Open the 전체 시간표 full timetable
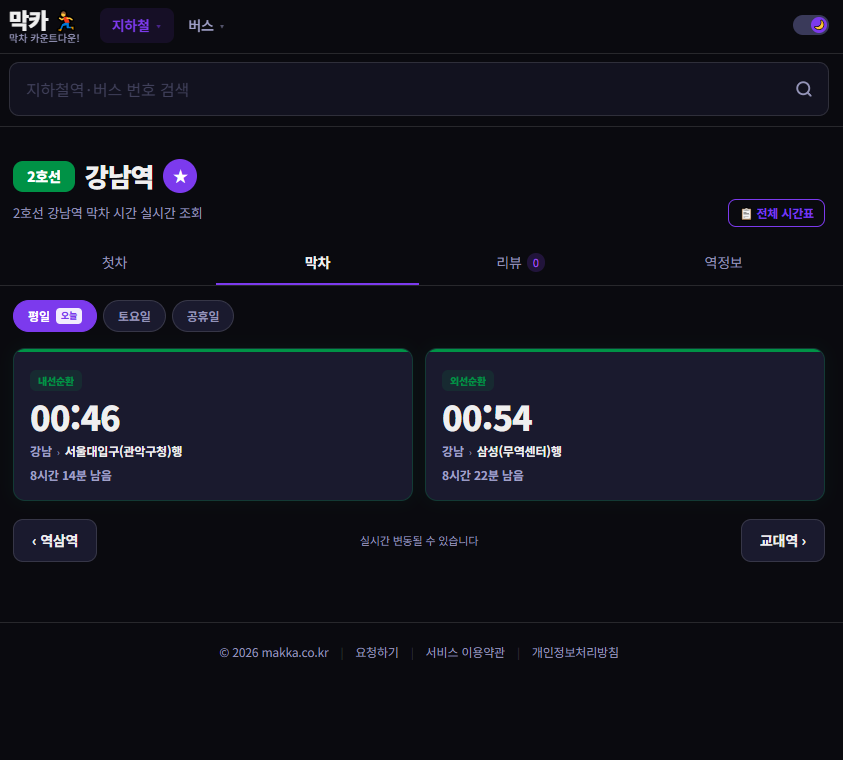 point(776,213)
